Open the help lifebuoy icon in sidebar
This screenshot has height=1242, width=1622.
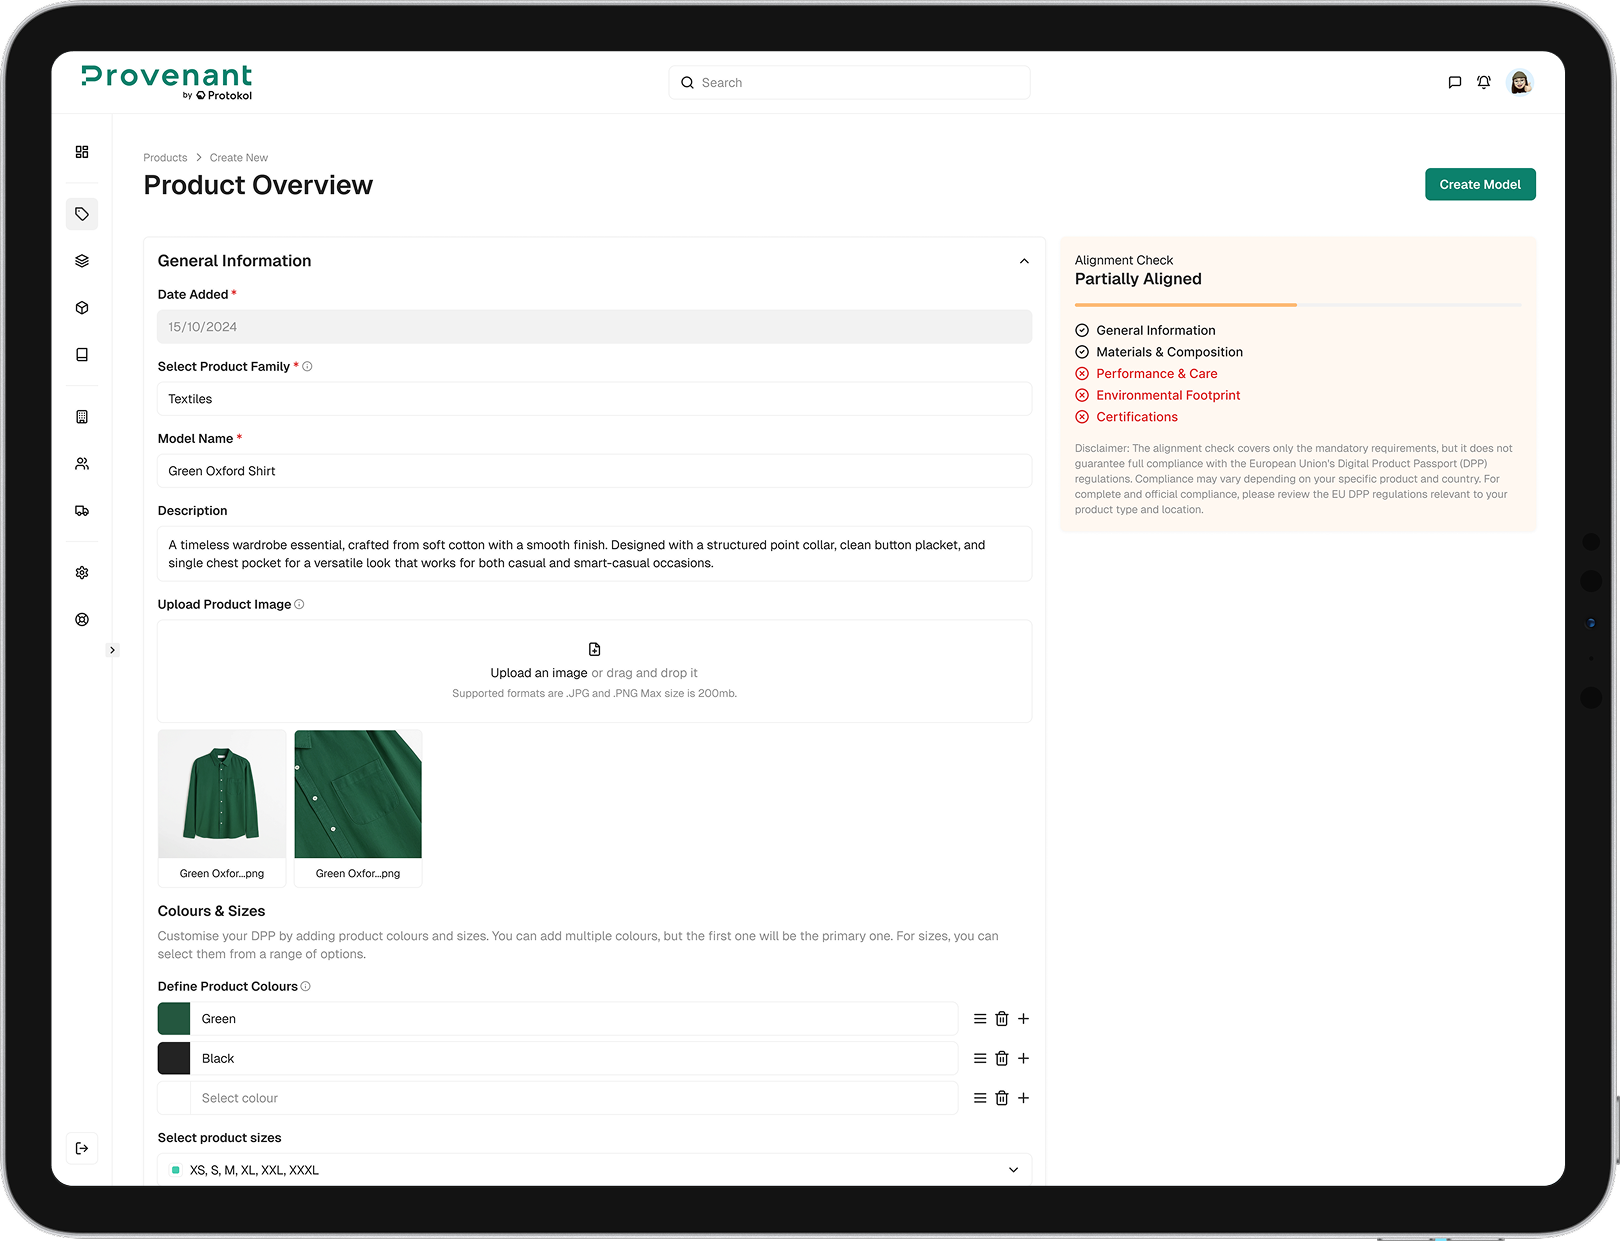(x=81, y=619)
